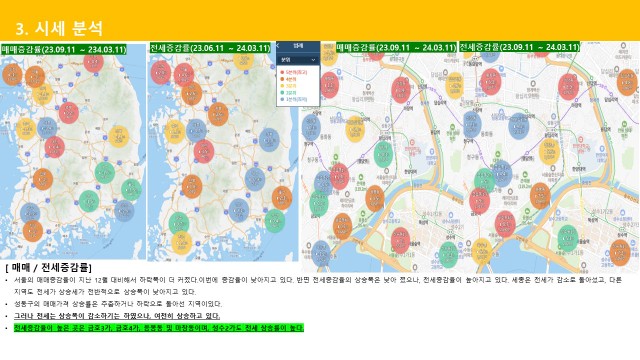640x360 pixels.
Task: Click the first bullet paragraph starting 서울의 매매증감률이
Action: 318,286
